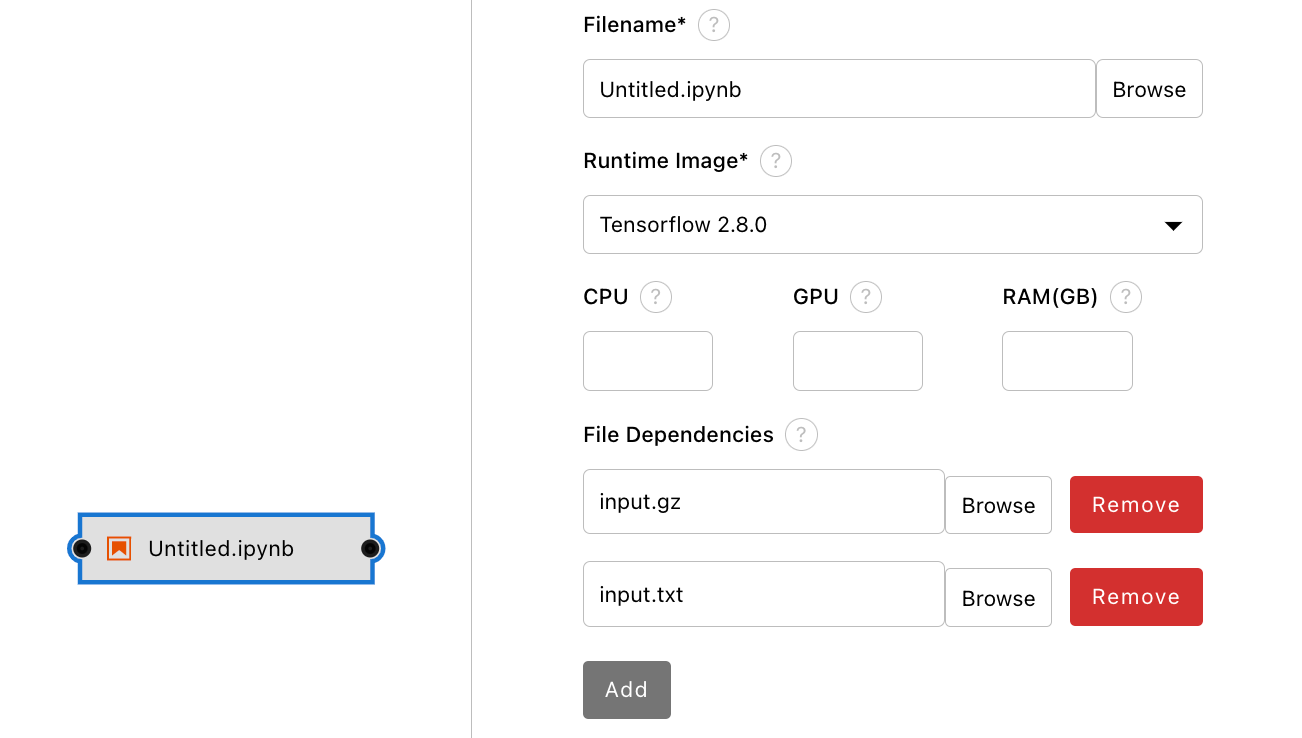
Task: Add a new file dependency
Action: click(x=626, y=690)
